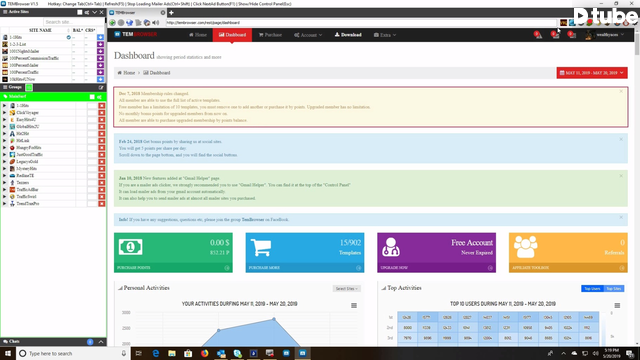Screen dimensions: 640x360
Task: Toggle the checkbox in MysteryHits row
Action: (92, 169)
